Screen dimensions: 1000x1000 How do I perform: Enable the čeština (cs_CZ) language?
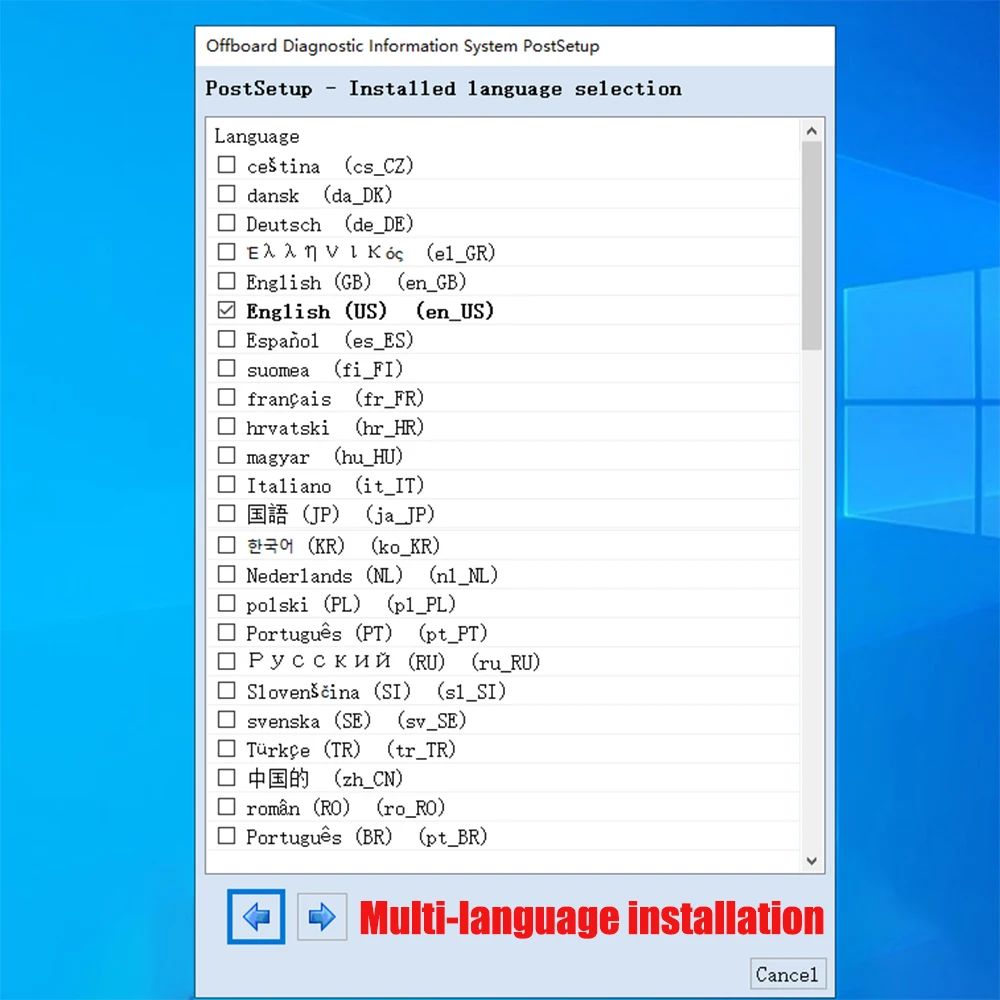point(226,164)
